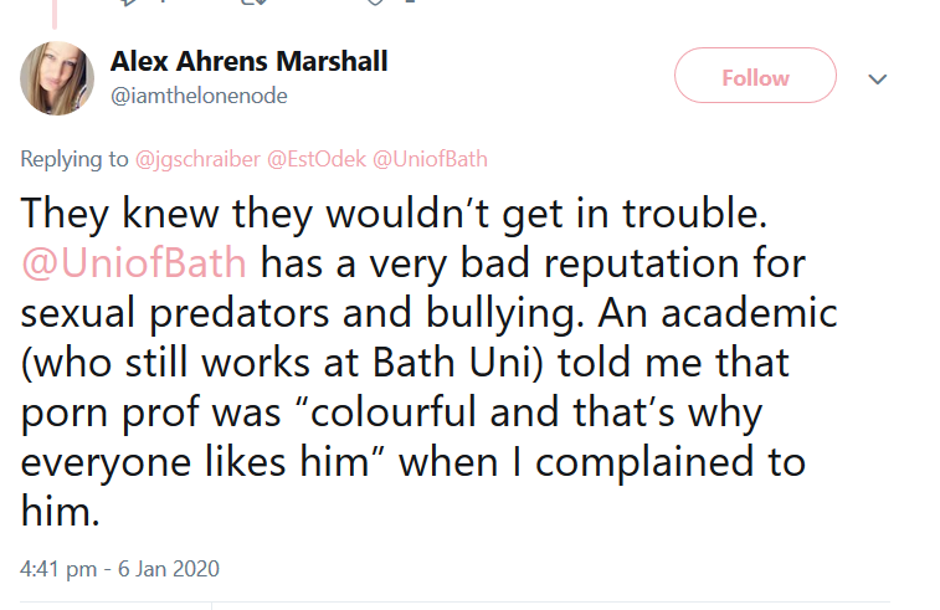
Task: Follow Alex Ahrens Marshall
Action: point(755,77)
